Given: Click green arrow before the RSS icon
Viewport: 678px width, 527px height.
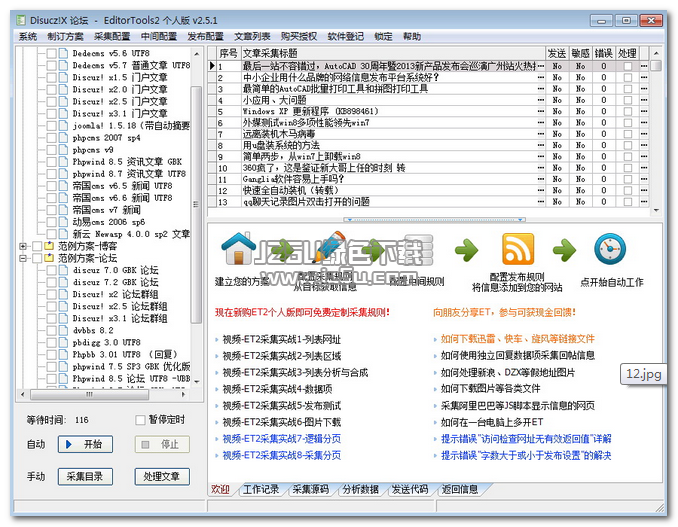Looking at the screenshot, I should (467, 250).
